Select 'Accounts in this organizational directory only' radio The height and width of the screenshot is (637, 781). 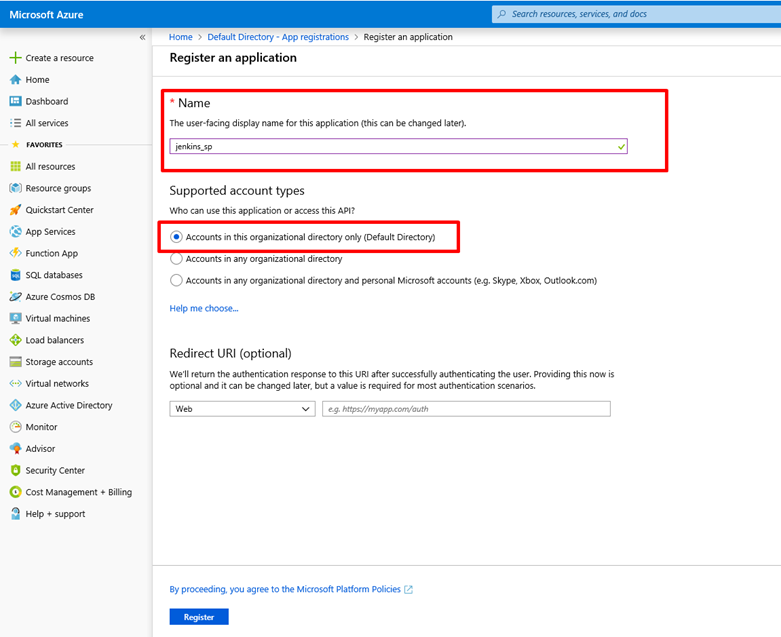[x=176, y=237]
